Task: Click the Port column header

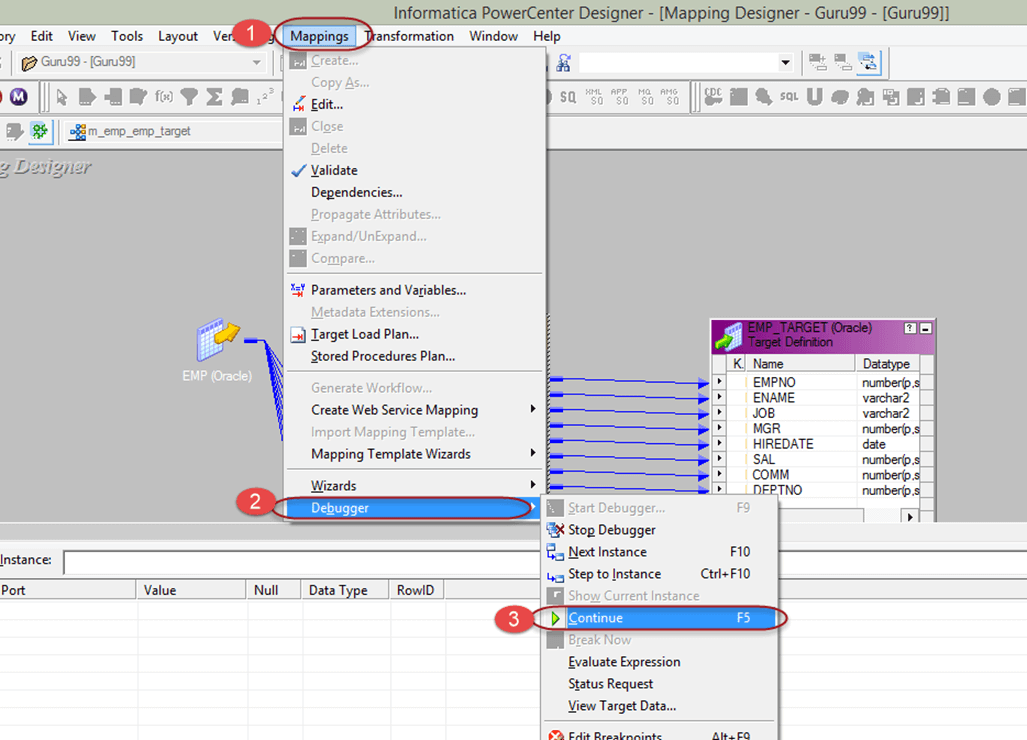Action: pos(68,590)
